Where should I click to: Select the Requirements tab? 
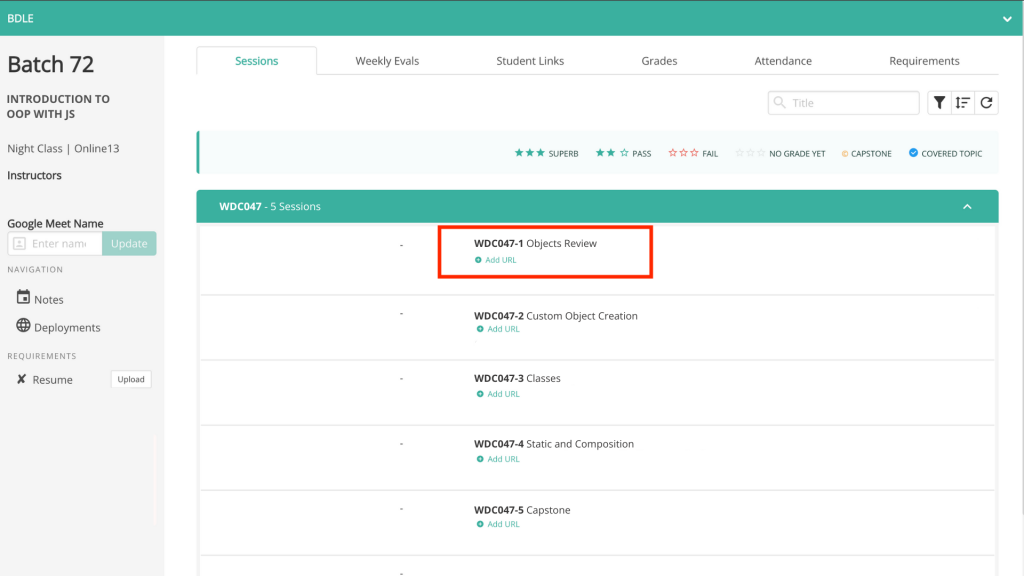coord(924,61)
